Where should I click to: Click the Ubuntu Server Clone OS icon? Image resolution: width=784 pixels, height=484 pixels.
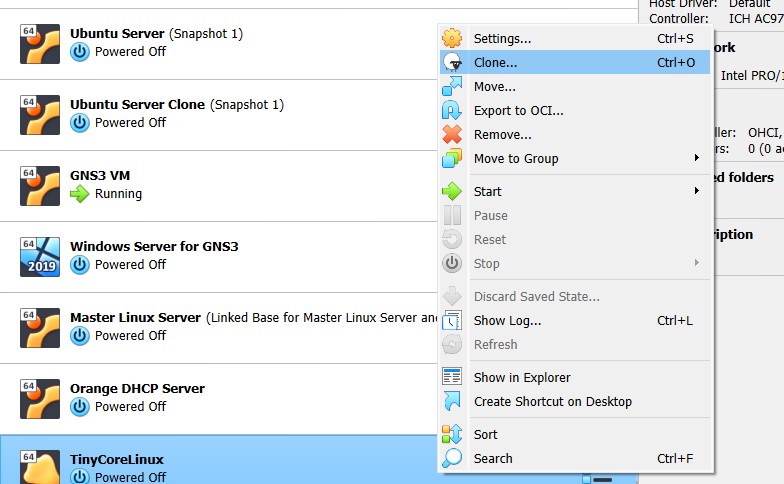point(40,115)
